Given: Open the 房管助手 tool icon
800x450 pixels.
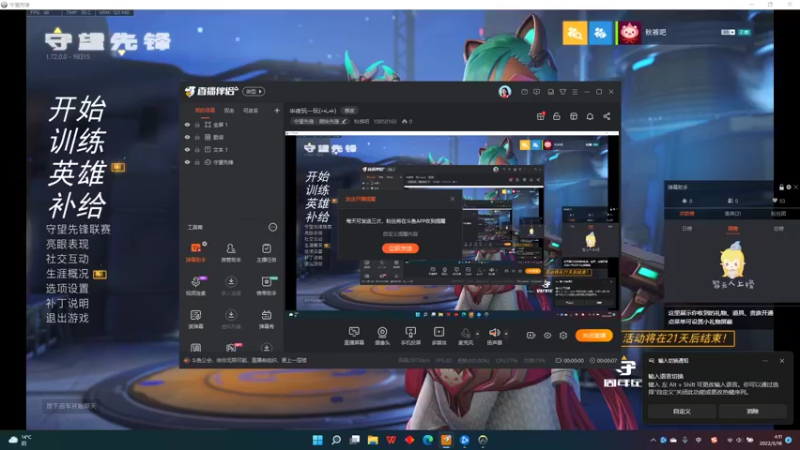Looking at the screenshot, I should click(x=231, y=252).
